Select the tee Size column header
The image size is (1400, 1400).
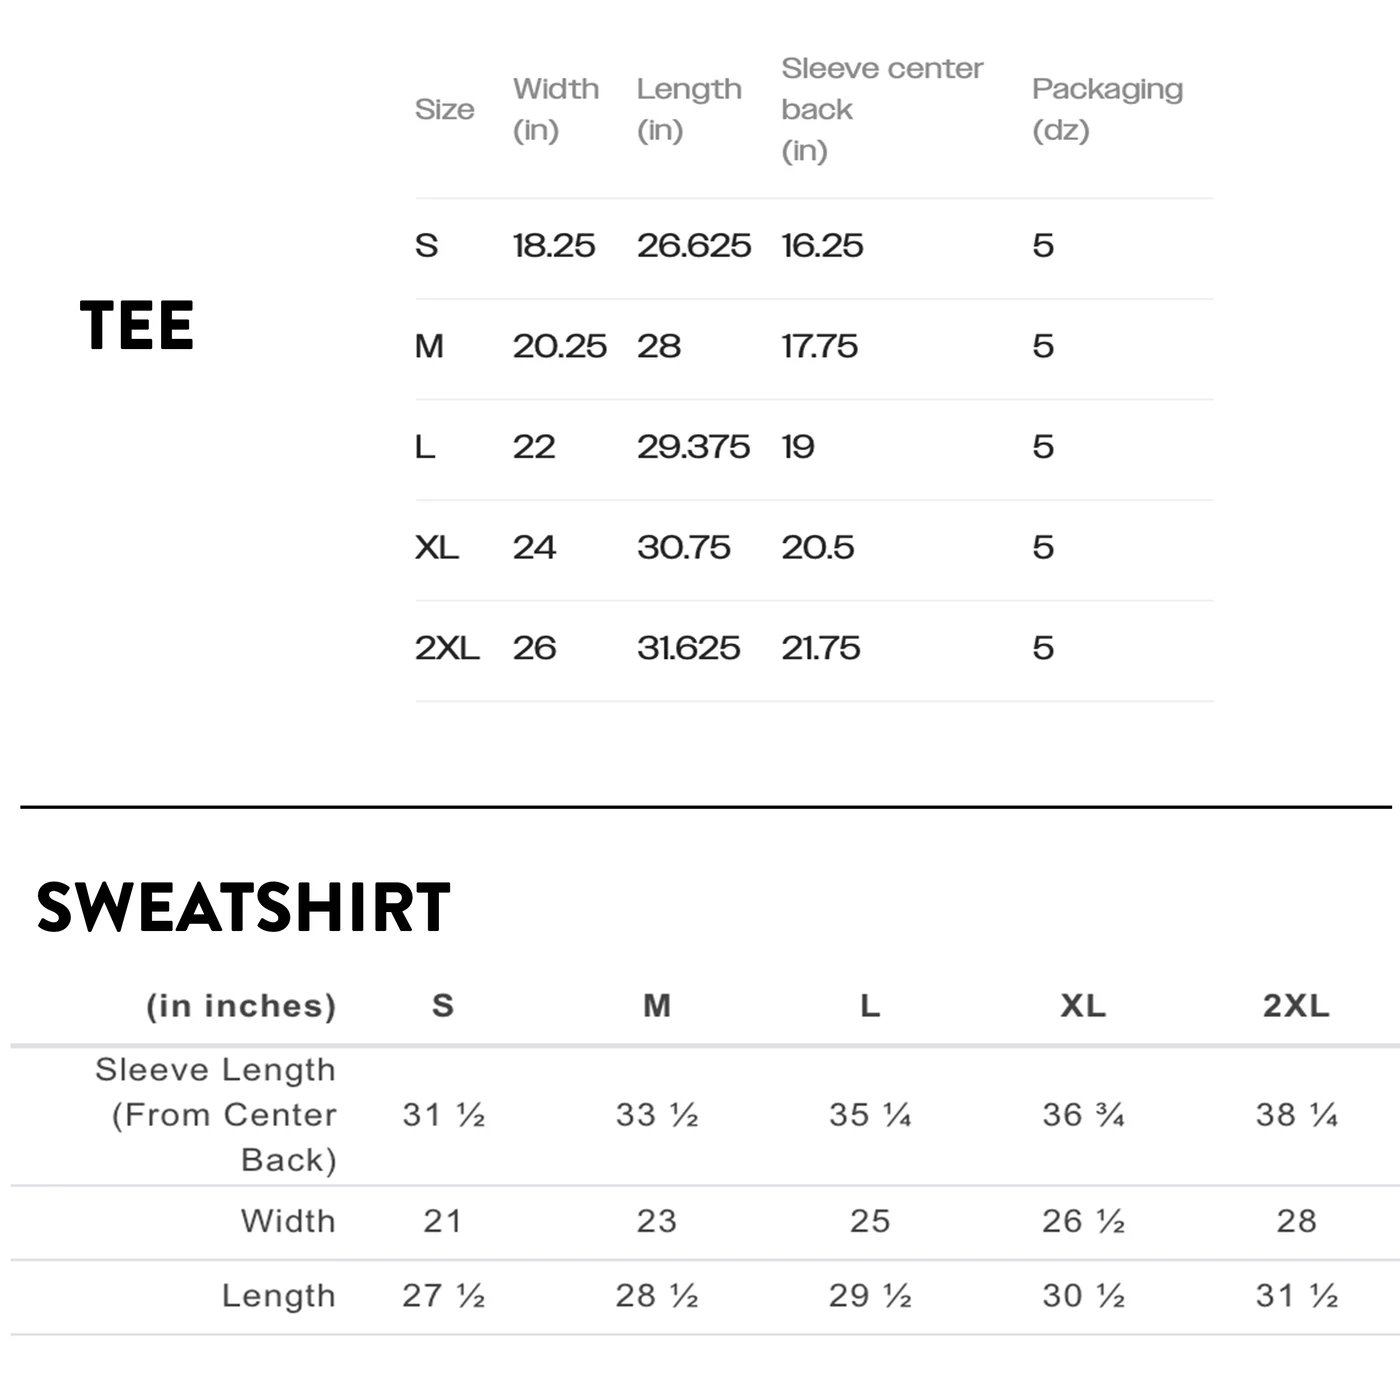coord(444,109)
